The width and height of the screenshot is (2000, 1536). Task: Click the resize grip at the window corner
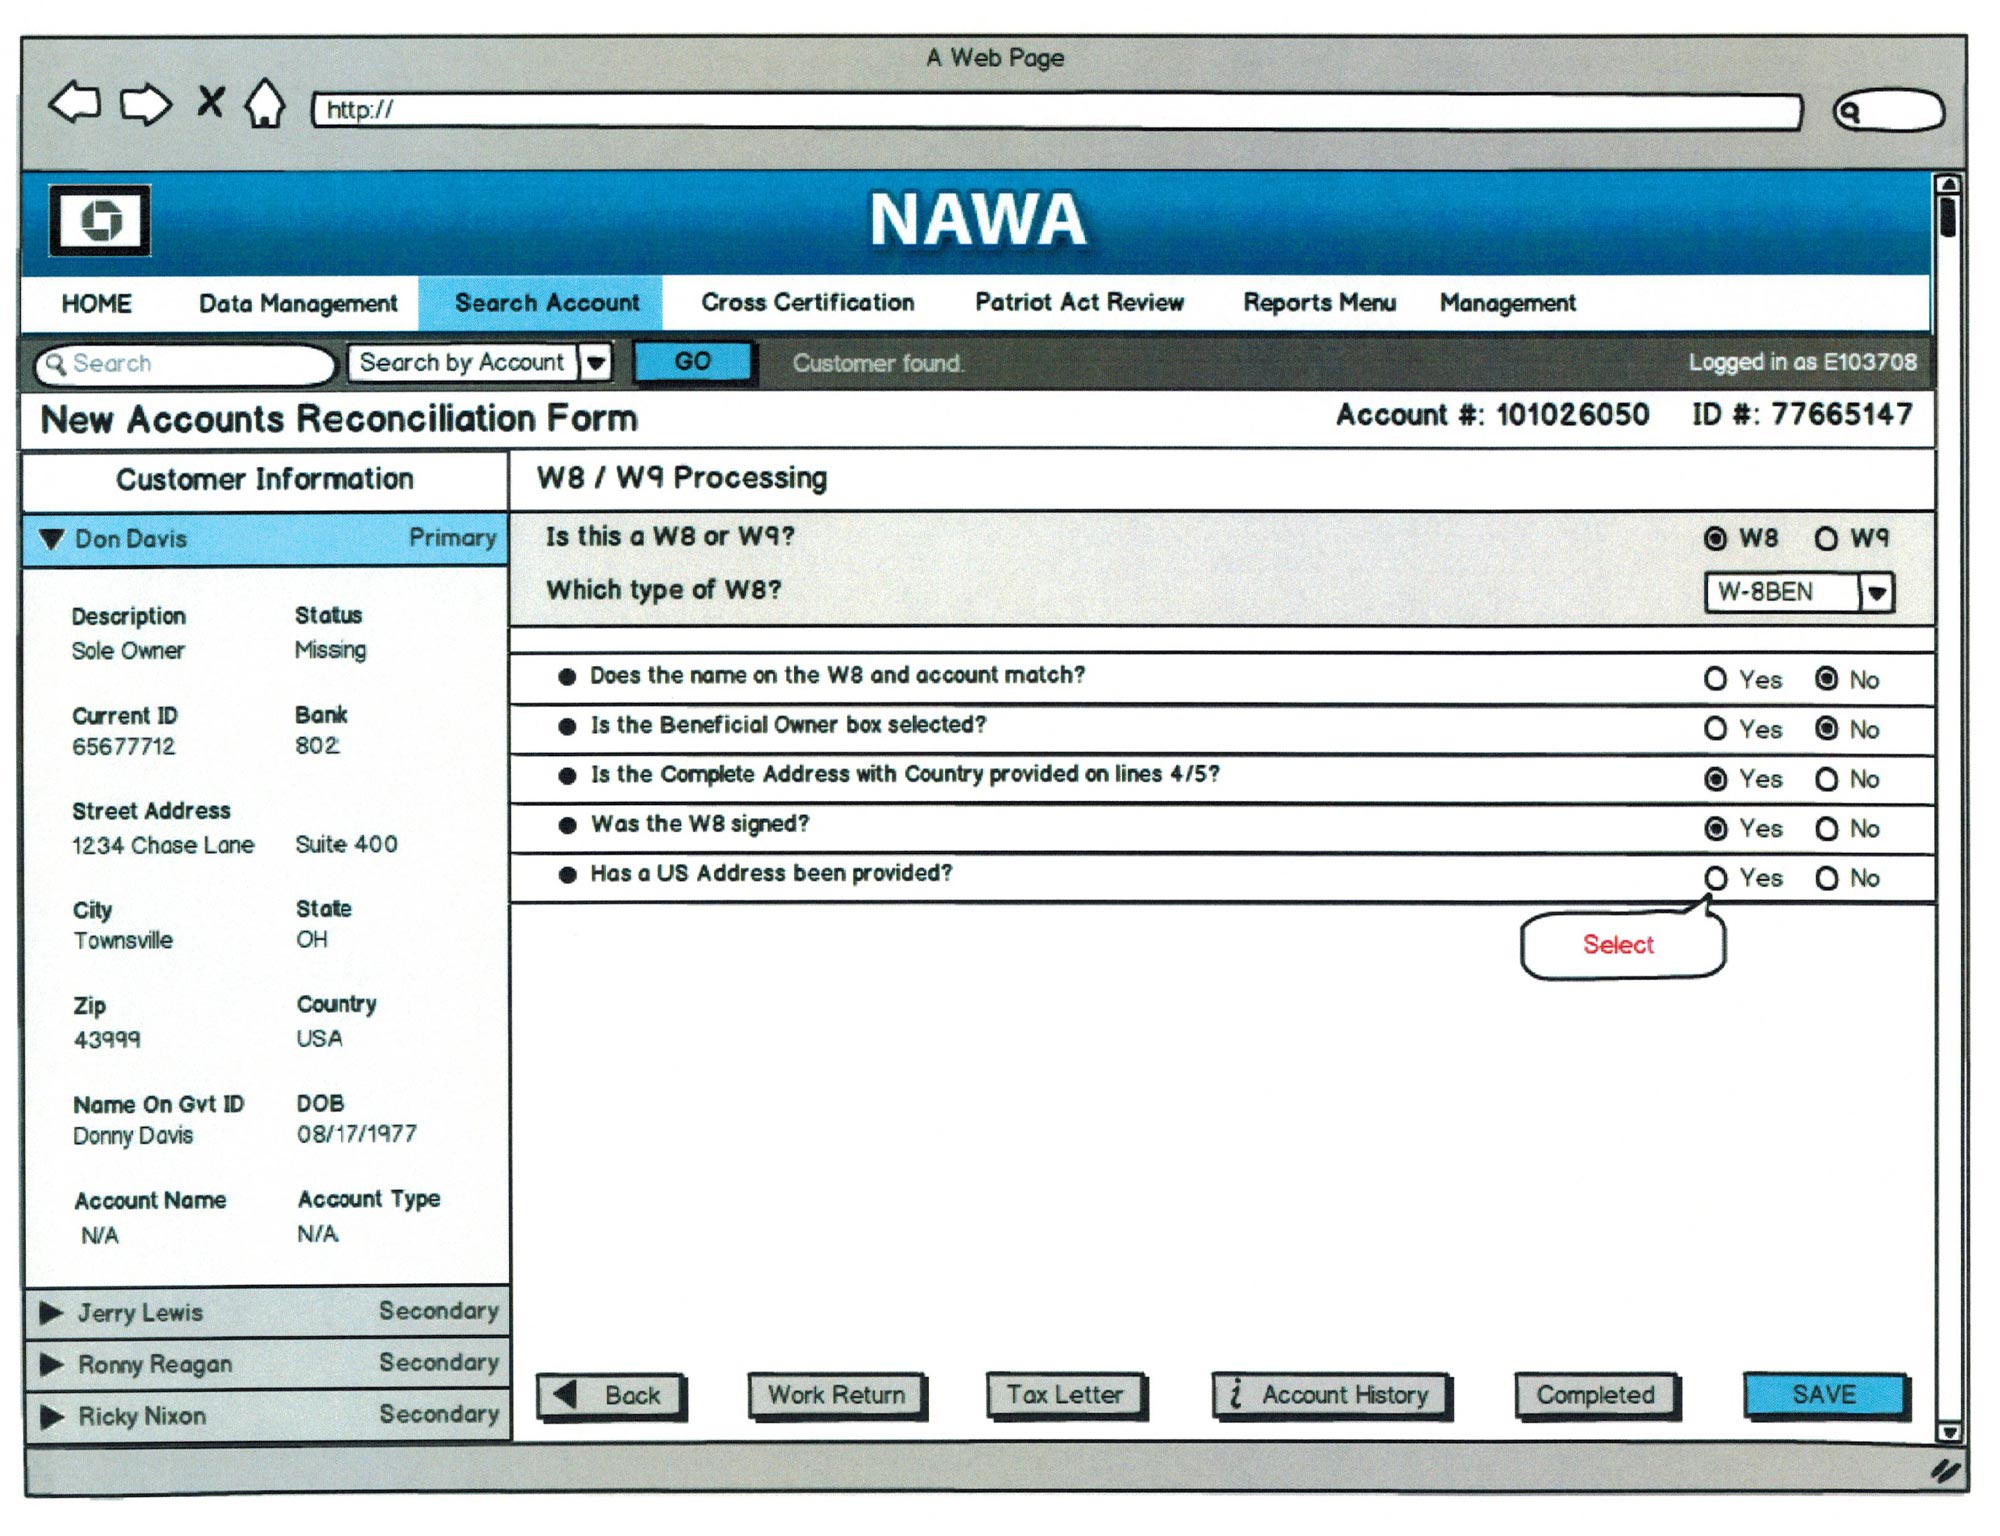click(1944, 1470)
